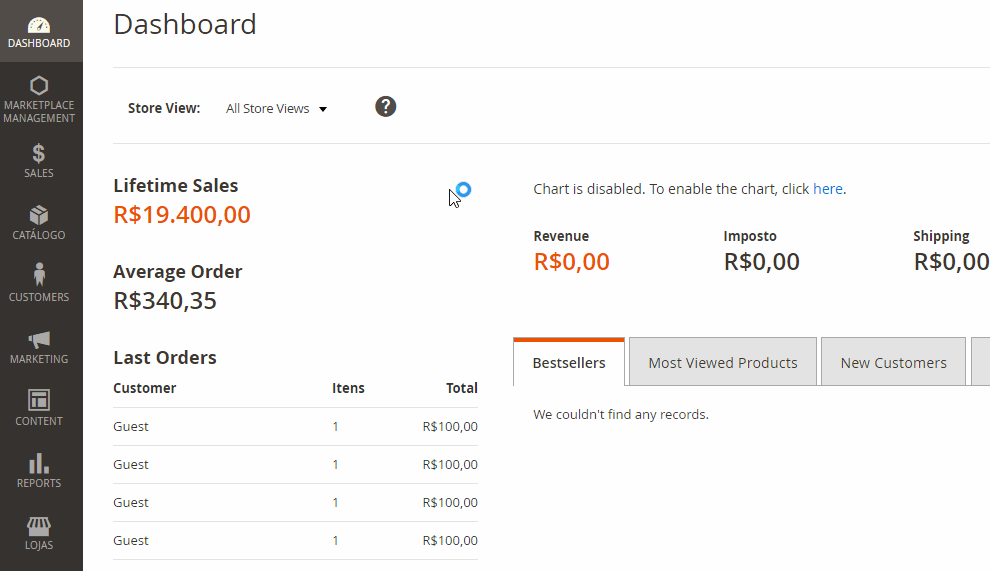This screenshot has width=990, height=571.
Task: Open the fourth Guest order row
Action: pos(295,540)
